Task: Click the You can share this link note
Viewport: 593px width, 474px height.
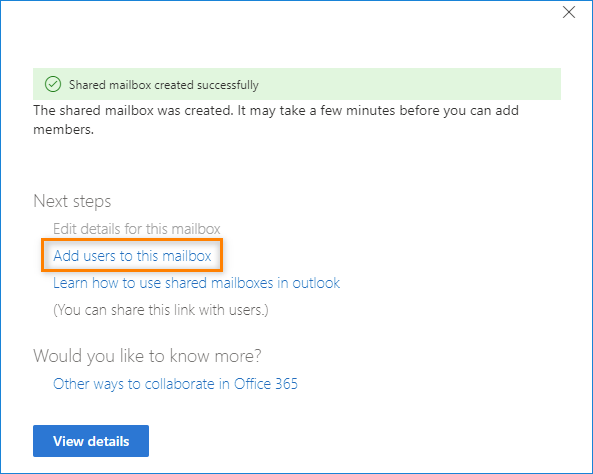Action: (x=161, y=310)
